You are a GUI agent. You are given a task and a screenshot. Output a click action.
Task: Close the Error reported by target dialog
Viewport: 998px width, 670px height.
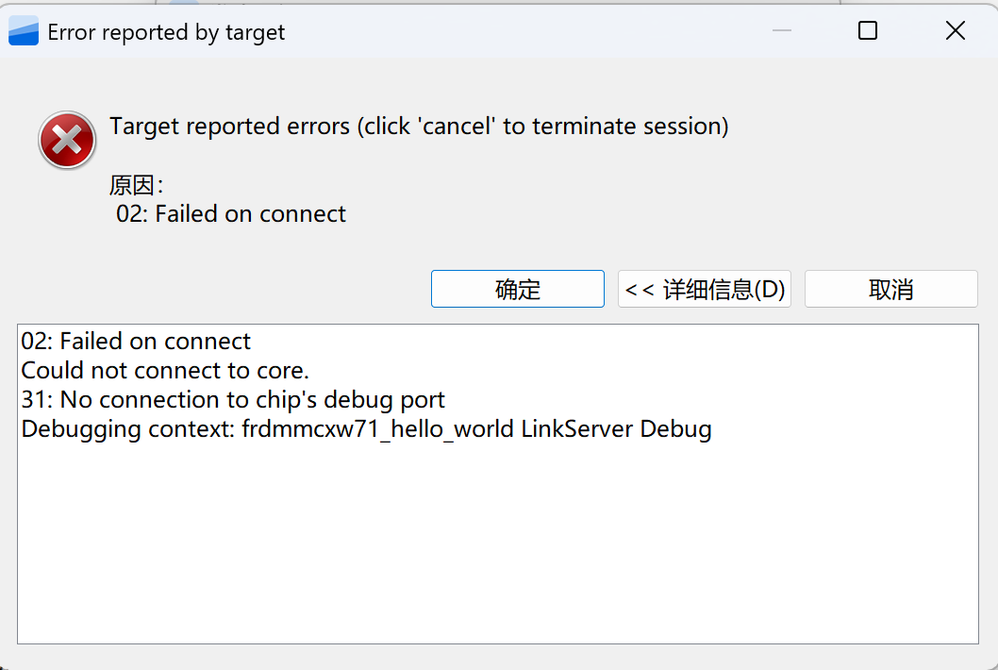955,31
